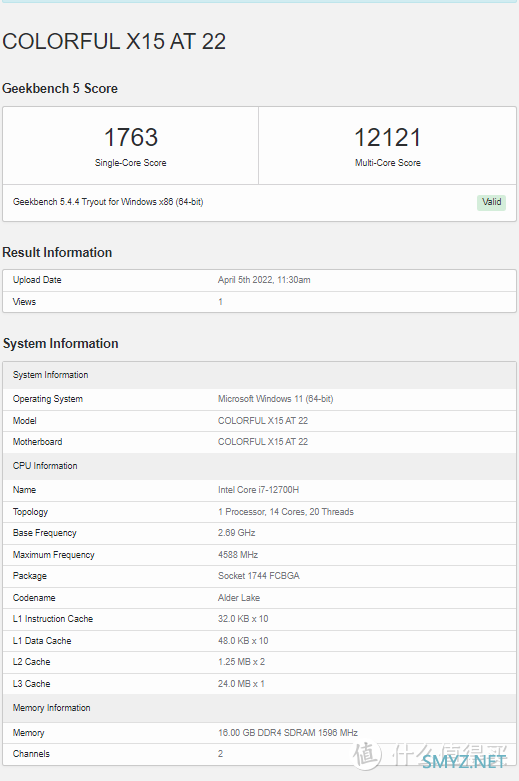
Task: Click the Base Frequency label
Action: point(45,533)
